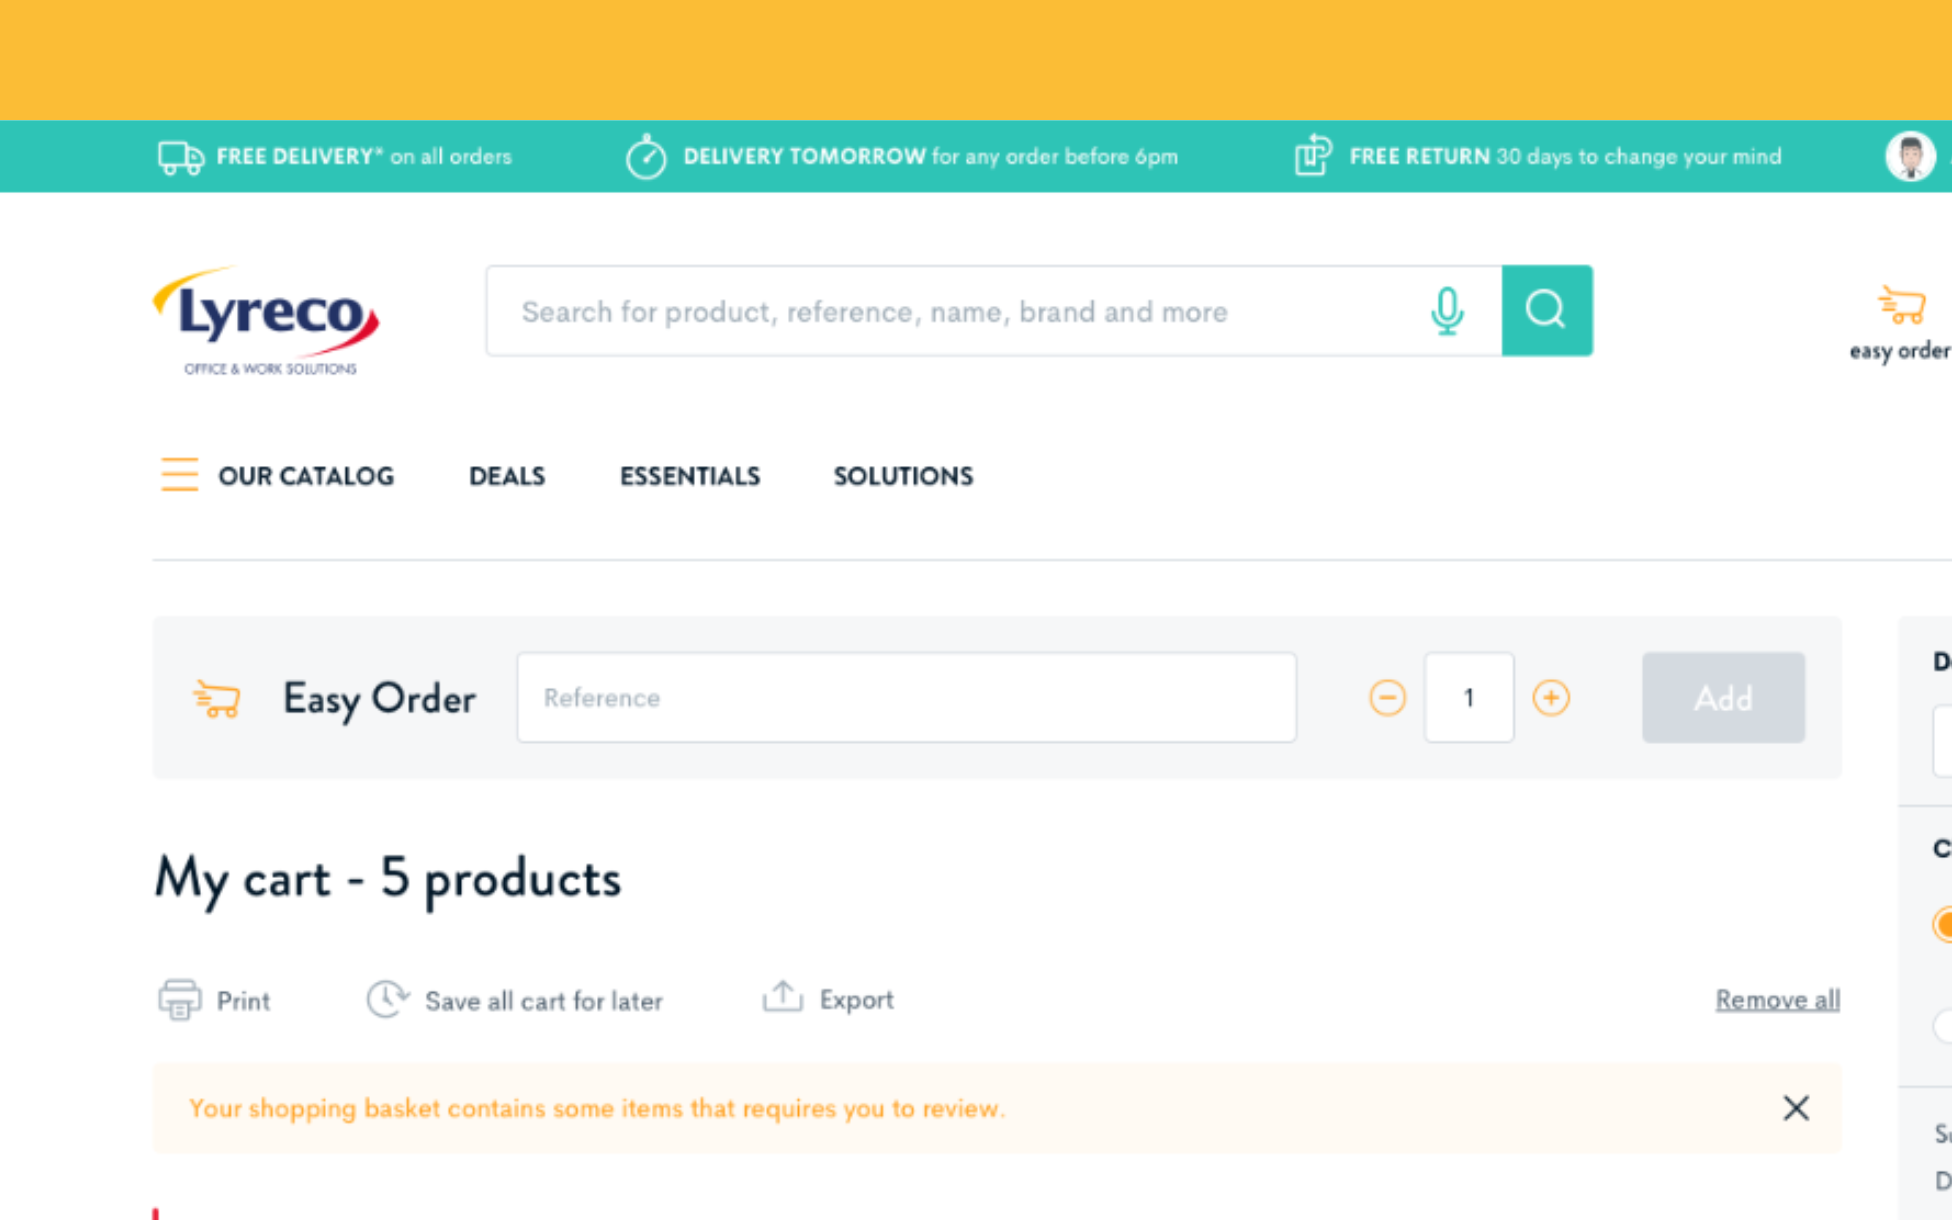
Task: Click the search magnifier icon
Action: (1547, 310)
